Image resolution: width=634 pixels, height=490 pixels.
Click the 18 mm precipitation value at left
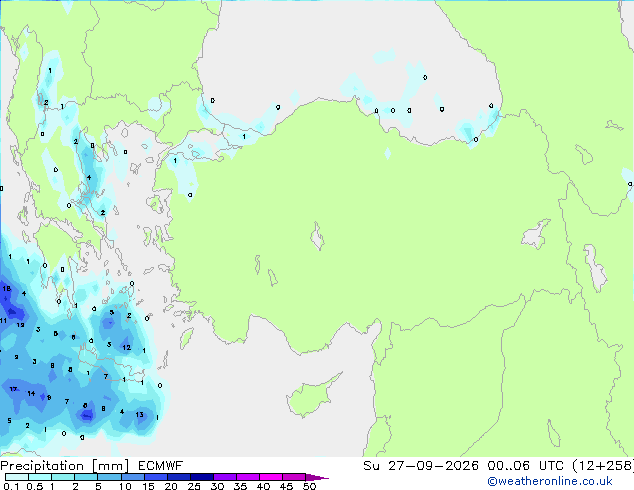coord(6,289)
